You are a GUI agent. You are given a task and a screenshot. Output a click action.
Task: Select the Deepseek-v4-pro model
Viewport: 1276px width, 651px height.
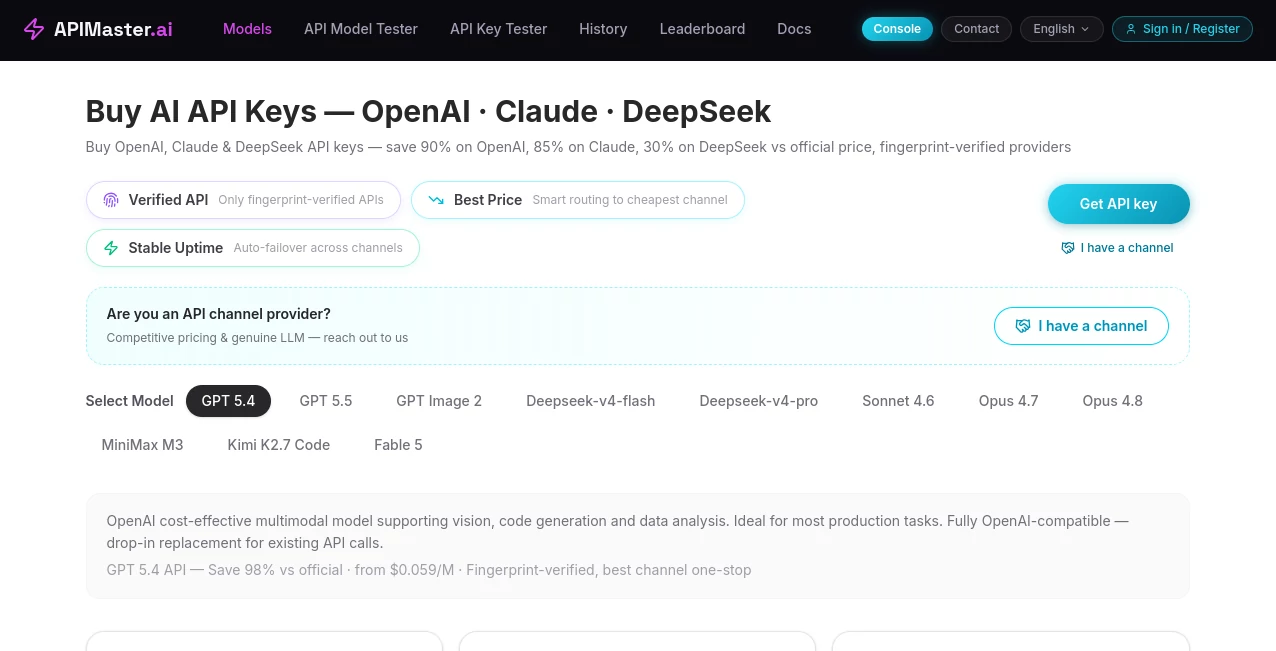tap(759, 401)
